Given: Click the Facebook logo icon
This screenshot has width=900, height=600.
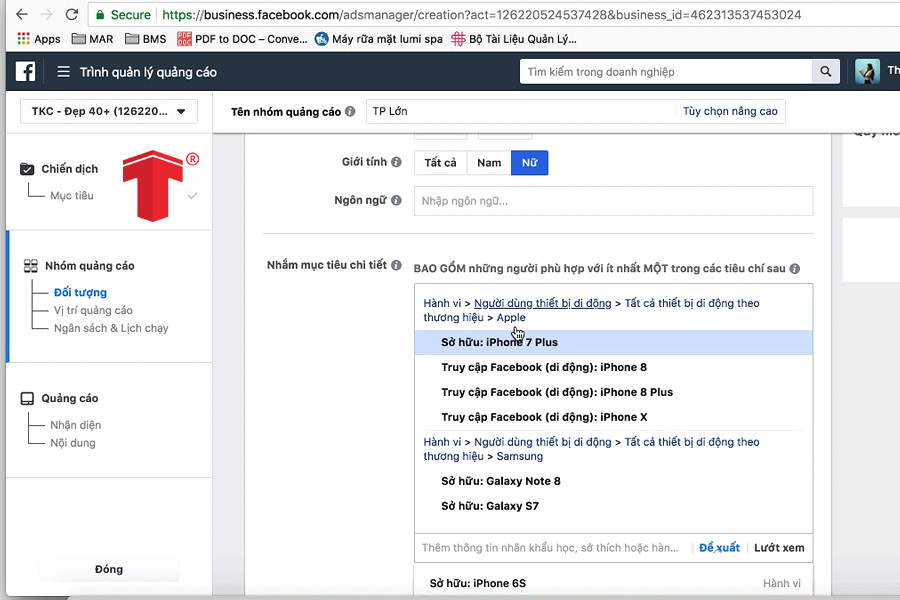Looking at the screenshot, I should click(x=25, y=72).
